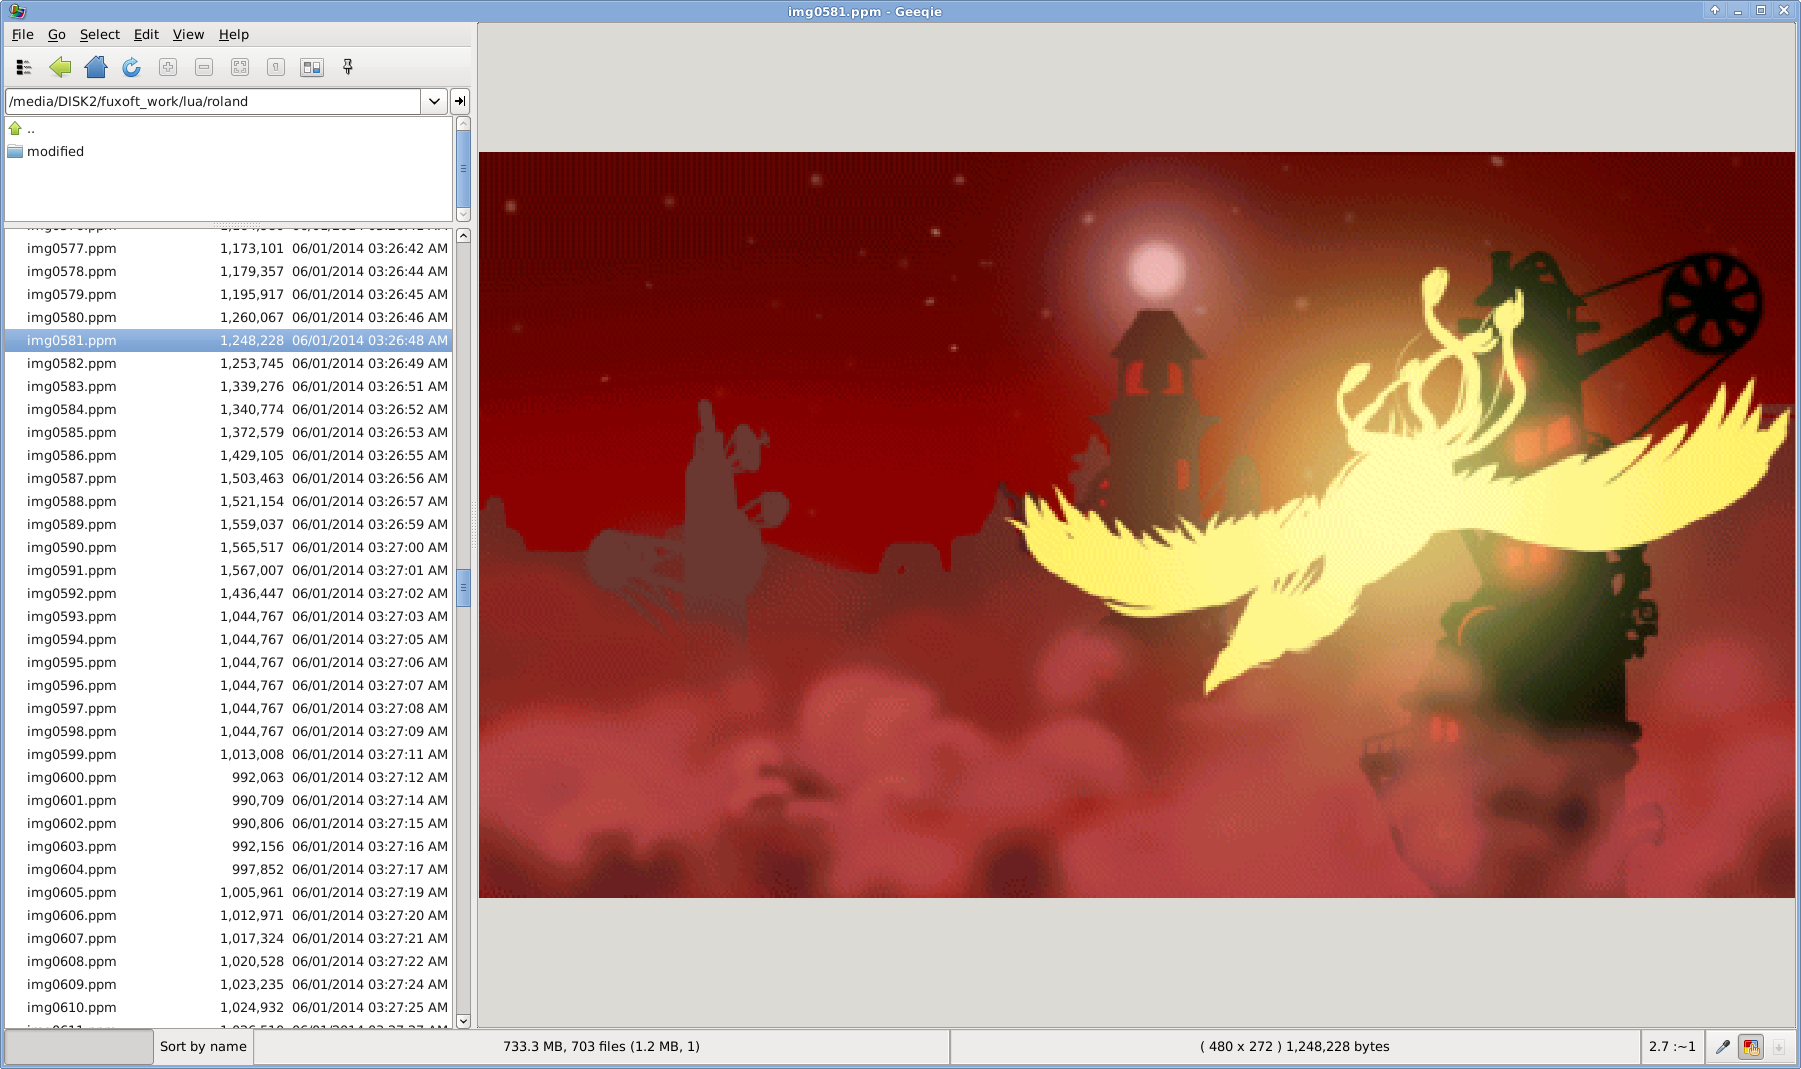The height and width of the screenshot is (1069, 1801).
Task: Select file img0589.ppm
Action: 228,525
